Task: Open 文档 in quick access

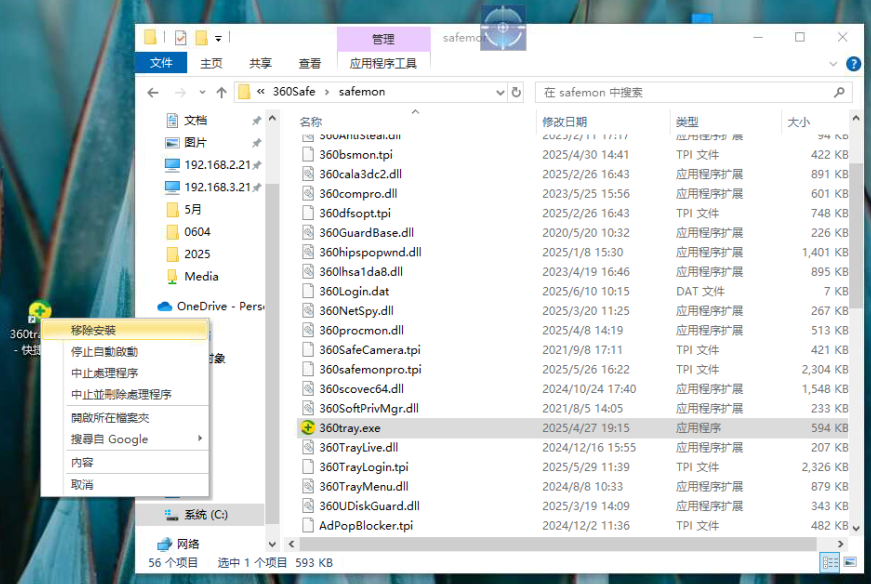Action: (x=194, y=120)
